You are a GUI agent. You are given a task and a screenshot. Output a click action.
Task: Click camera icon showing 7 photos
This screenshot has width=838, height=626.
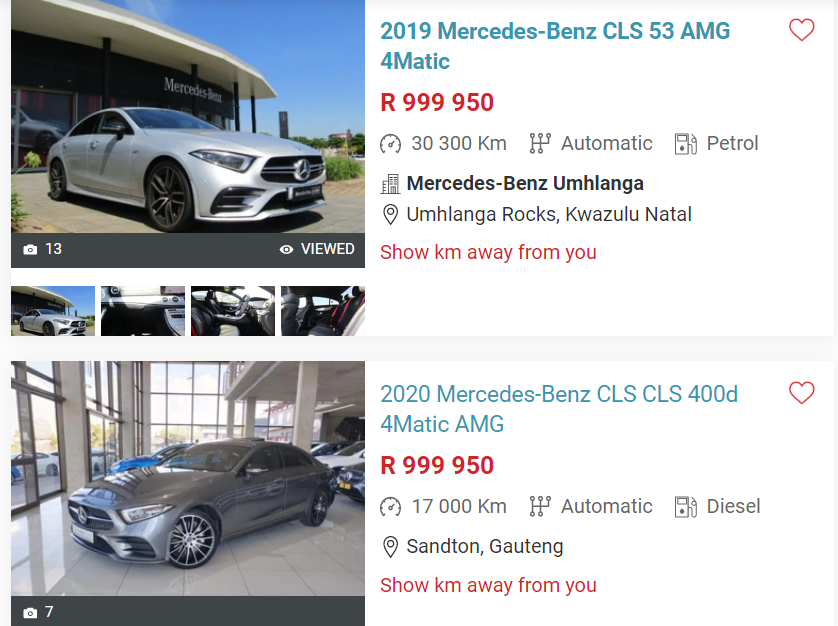(30, 612)
